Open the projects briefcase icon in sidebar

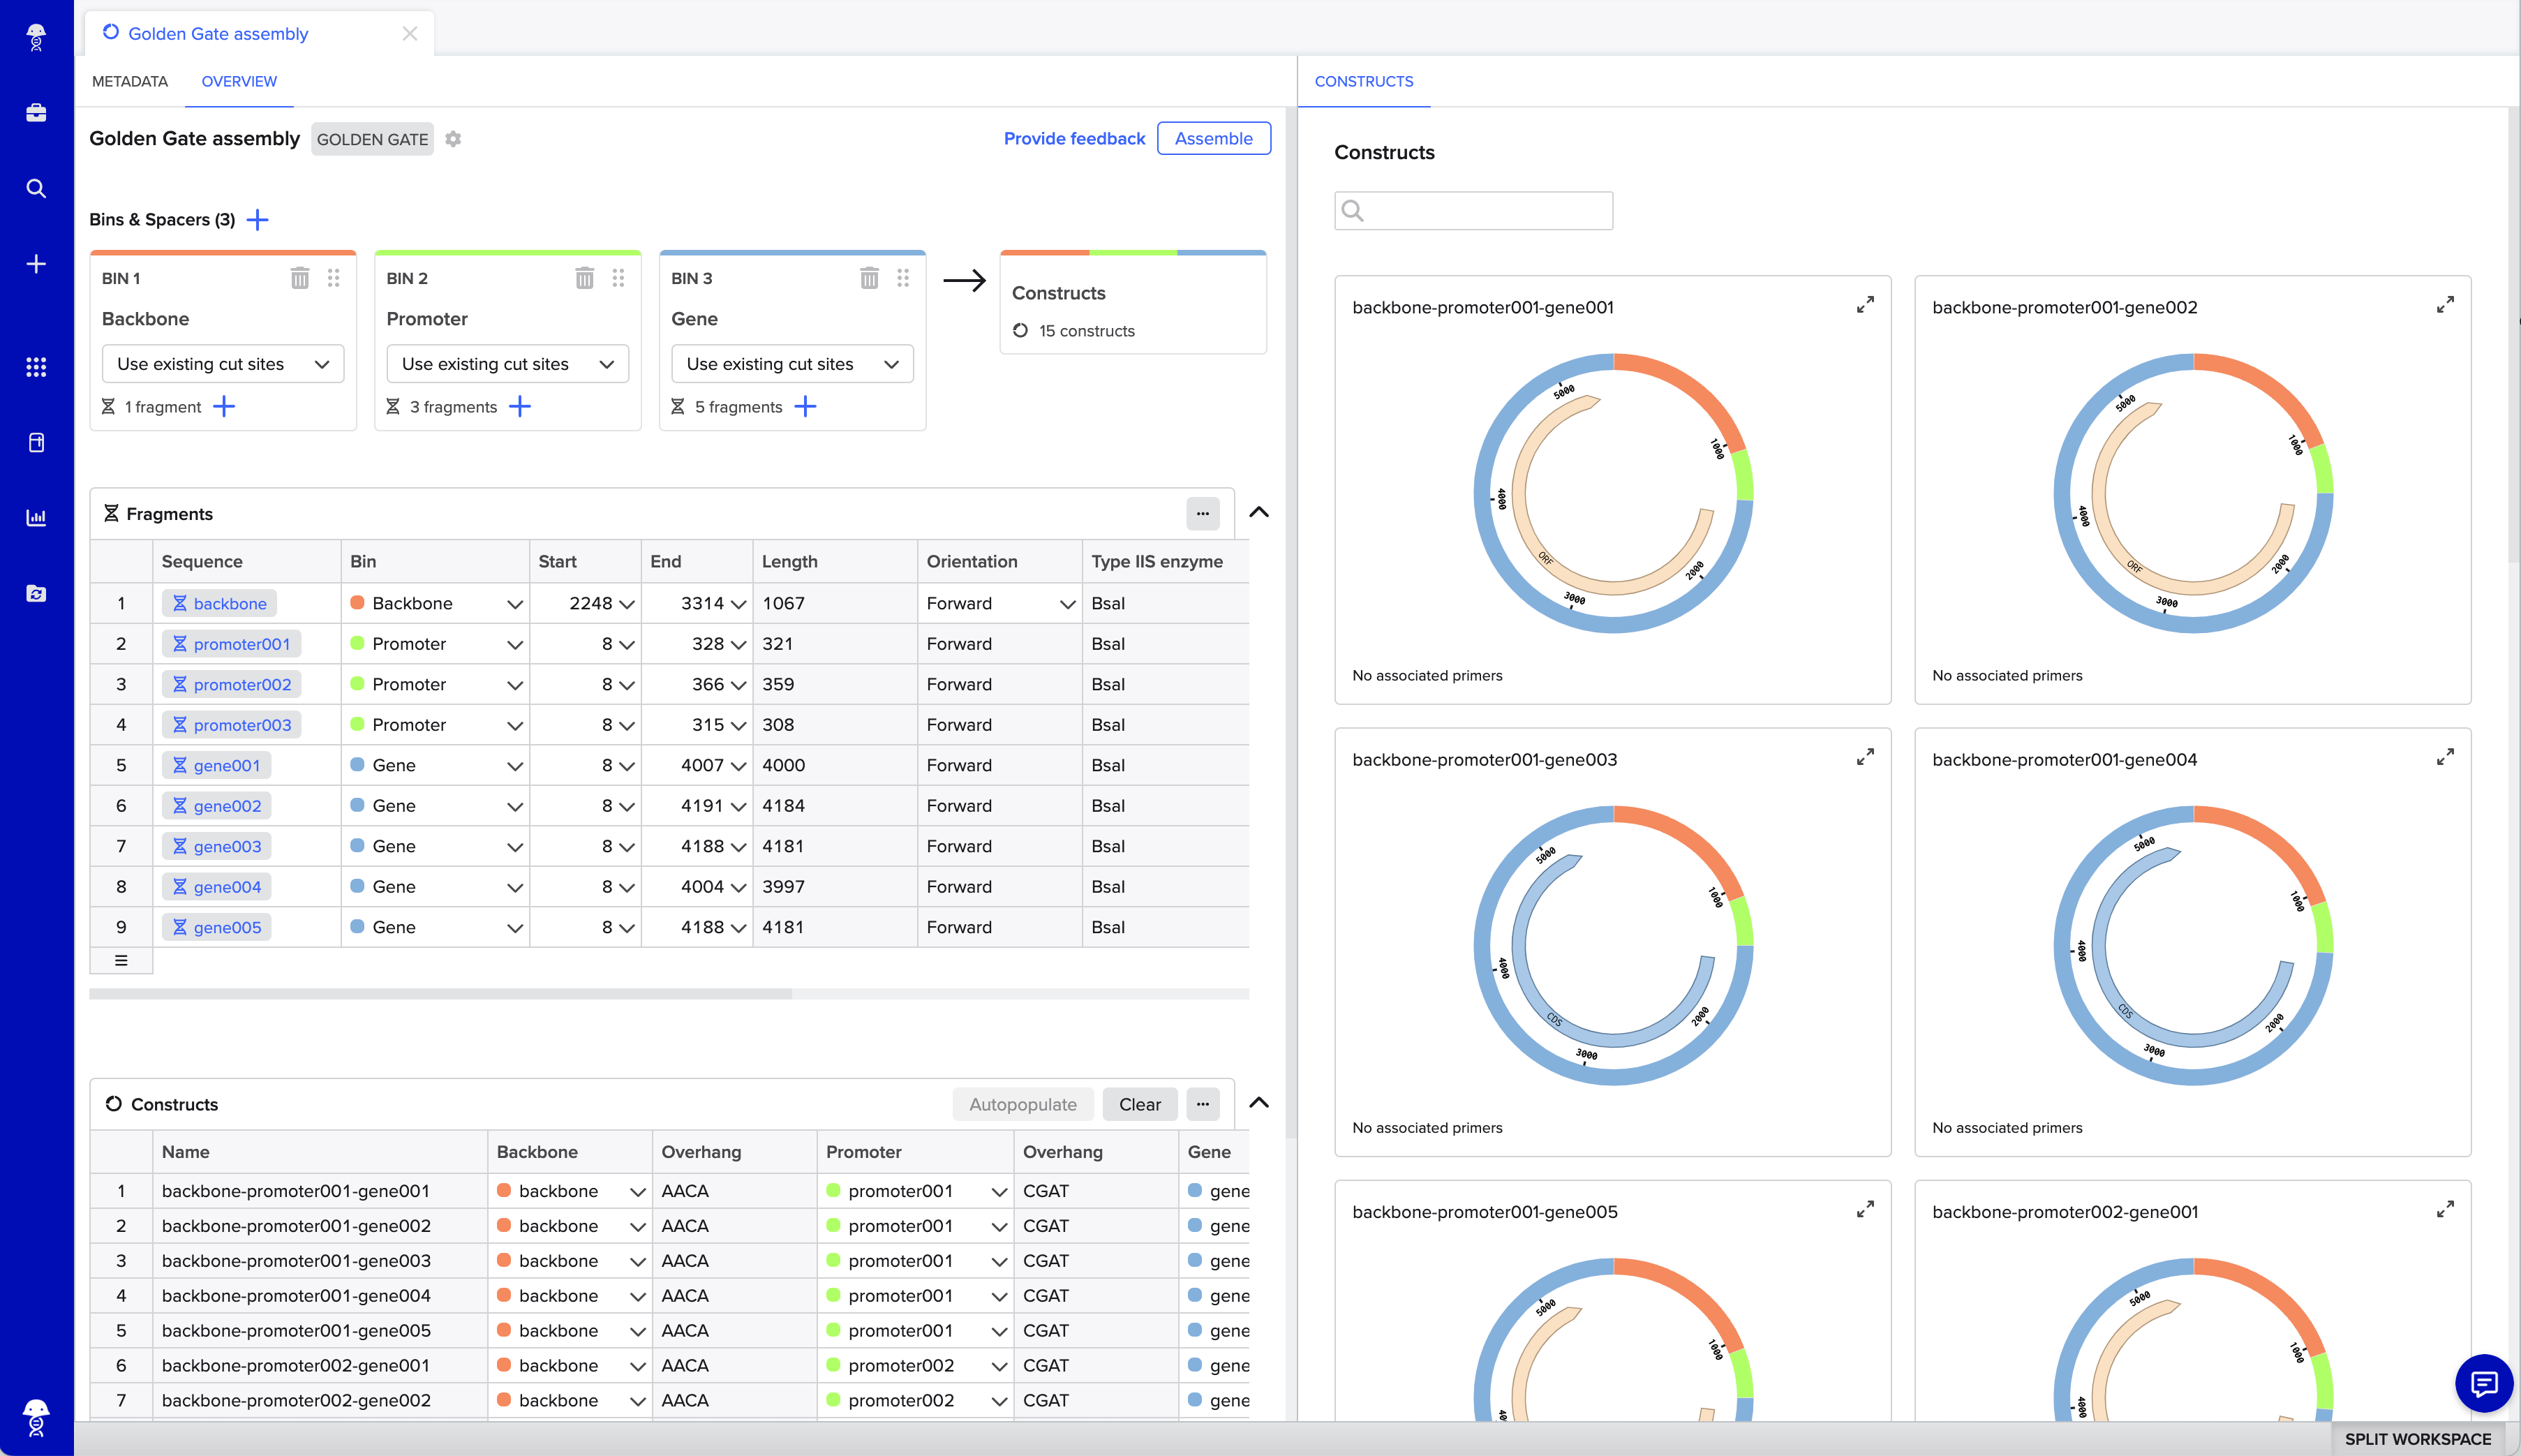[36, 112]
